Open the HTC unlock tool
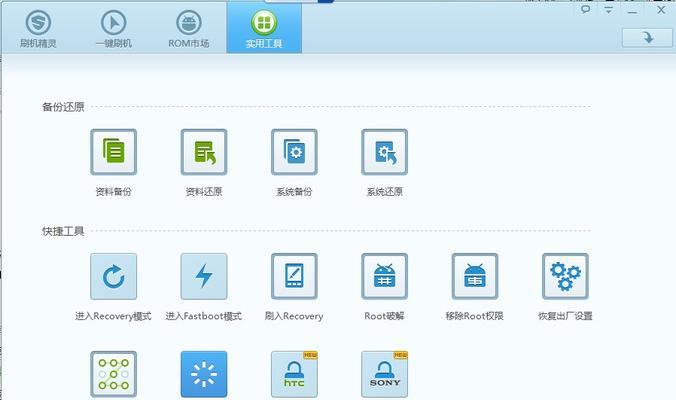 [294, 374]
